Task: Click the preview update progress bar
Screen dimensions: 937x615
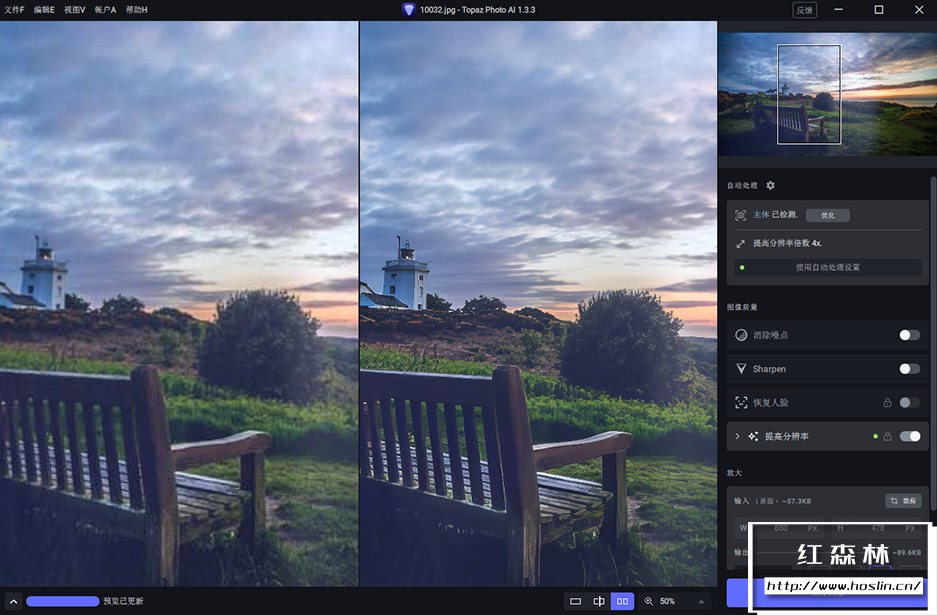Action: (x=63, y=601)
